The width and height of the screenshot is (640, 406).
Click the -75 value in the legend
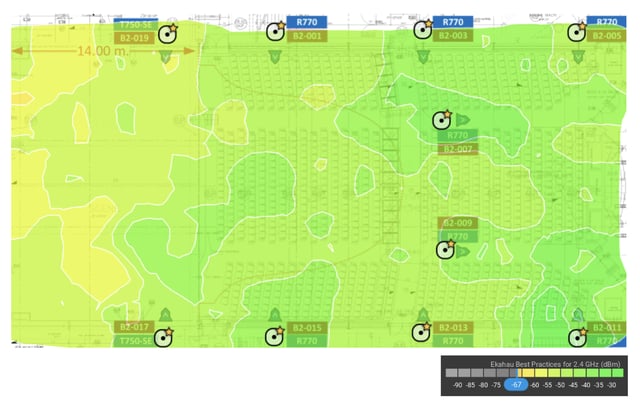tap(496, 385)
